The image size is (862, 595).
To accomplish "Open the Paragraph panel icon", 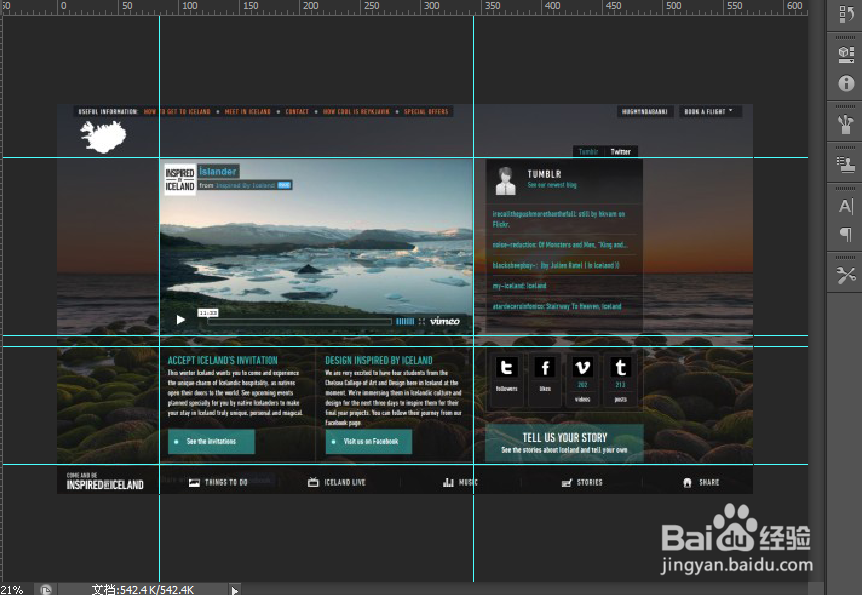I will pos(846,235).
